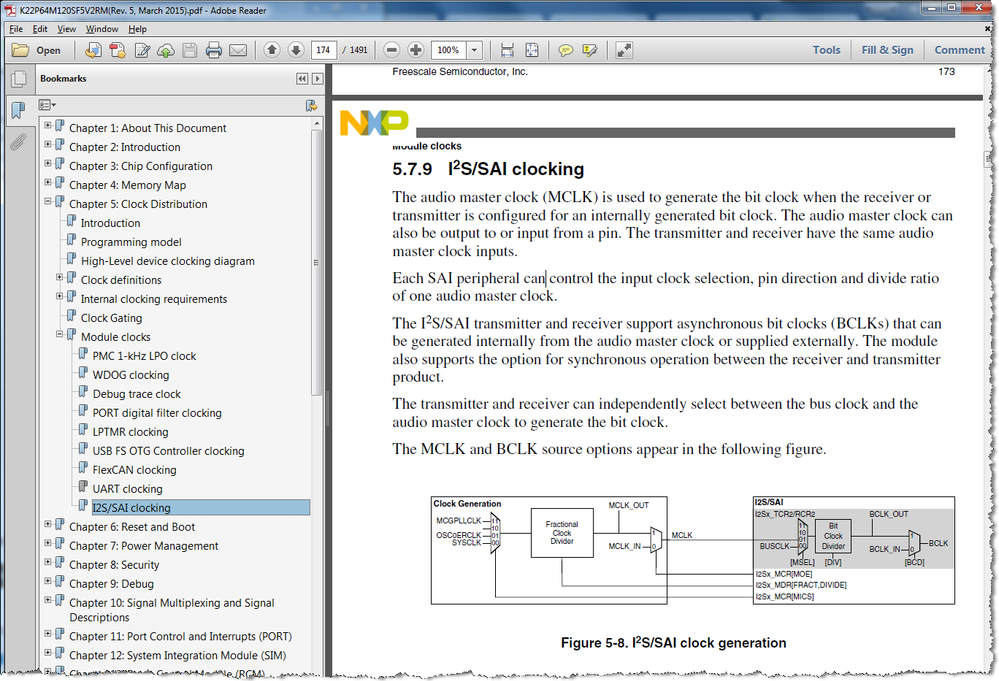Open the View menu

66,29
